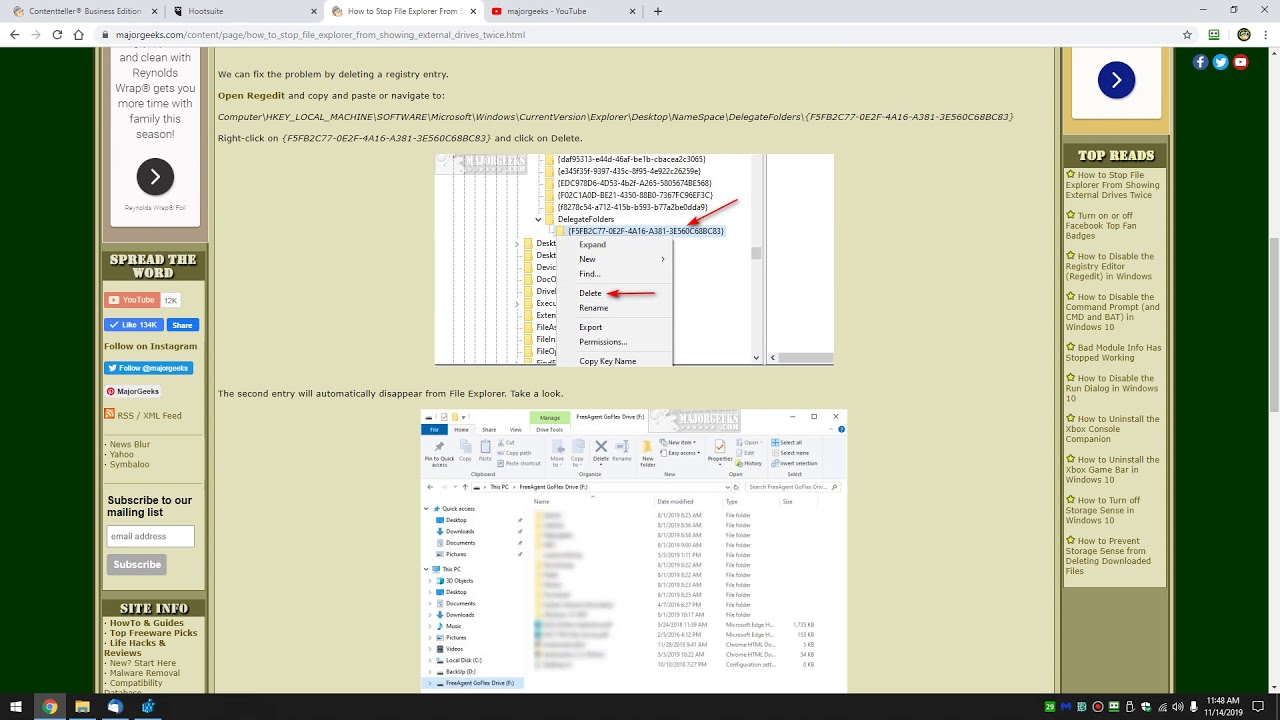The image size is (1280, 720).
Task: Open the Windows Start menu
Action: (x=17, y=707)
